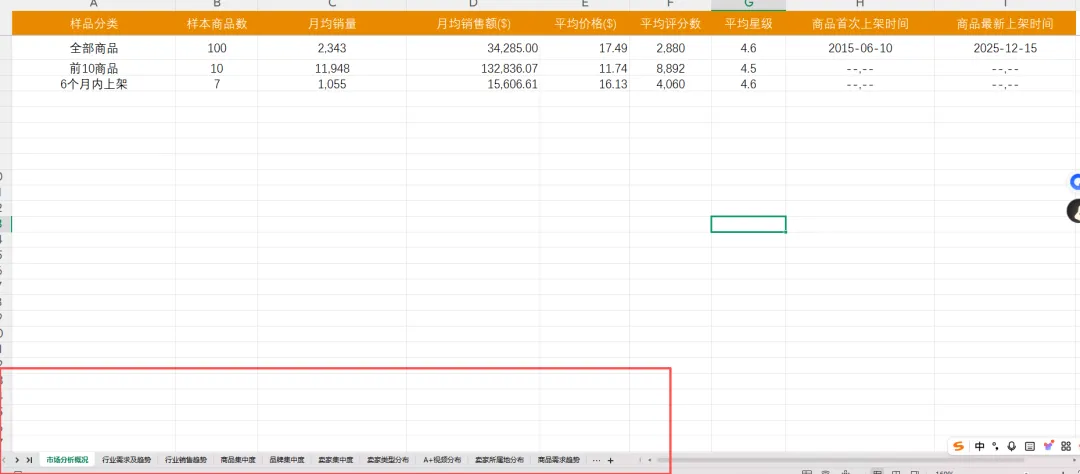Select cell 全部商品
This screenshot has width=1080, height=474.
coord(94,48)
